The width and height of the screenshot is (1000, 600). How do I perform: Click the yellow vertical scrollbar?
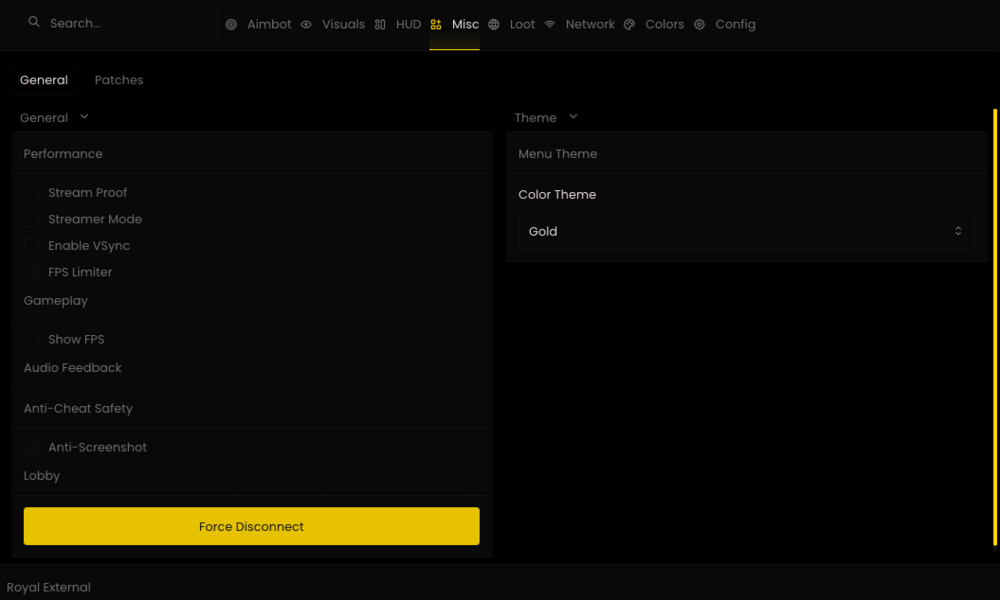pos(995,327)
